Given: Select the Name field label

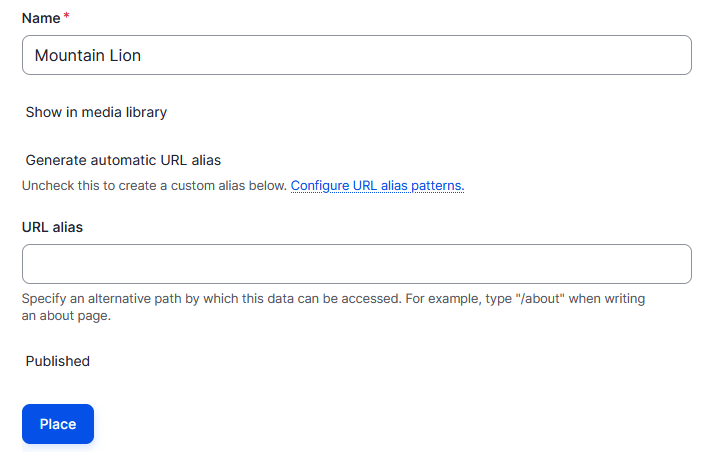Looking at the screenshot, I should coord(41,18).
